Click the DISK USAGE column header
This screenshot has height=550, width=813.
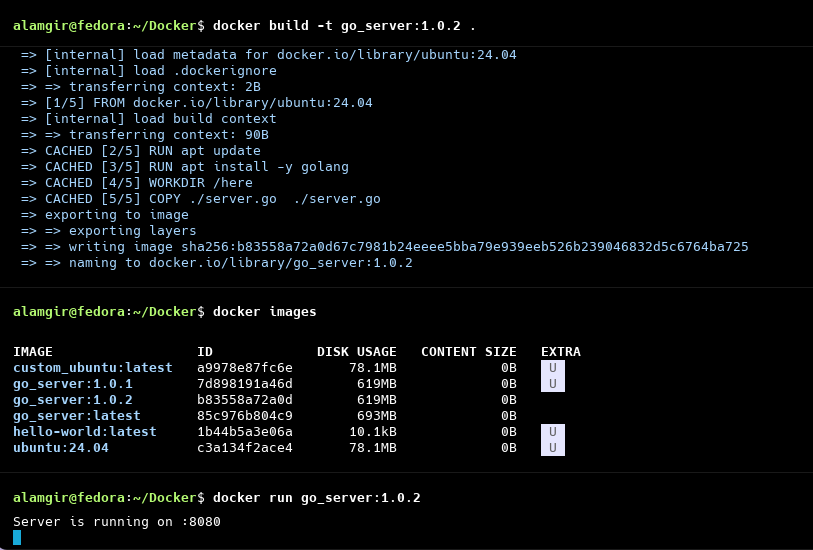(356, 352)
